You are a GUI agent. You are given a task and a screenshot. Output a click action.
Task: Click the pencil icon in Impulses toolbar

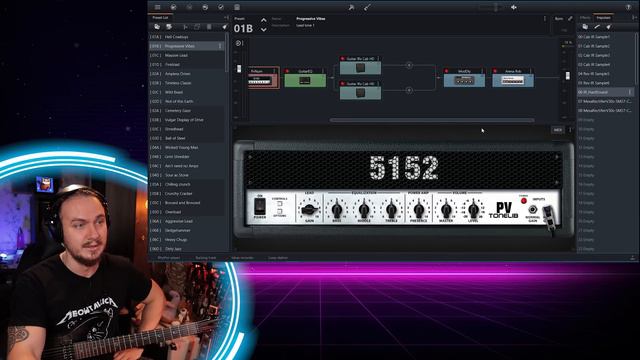(597, 27)
